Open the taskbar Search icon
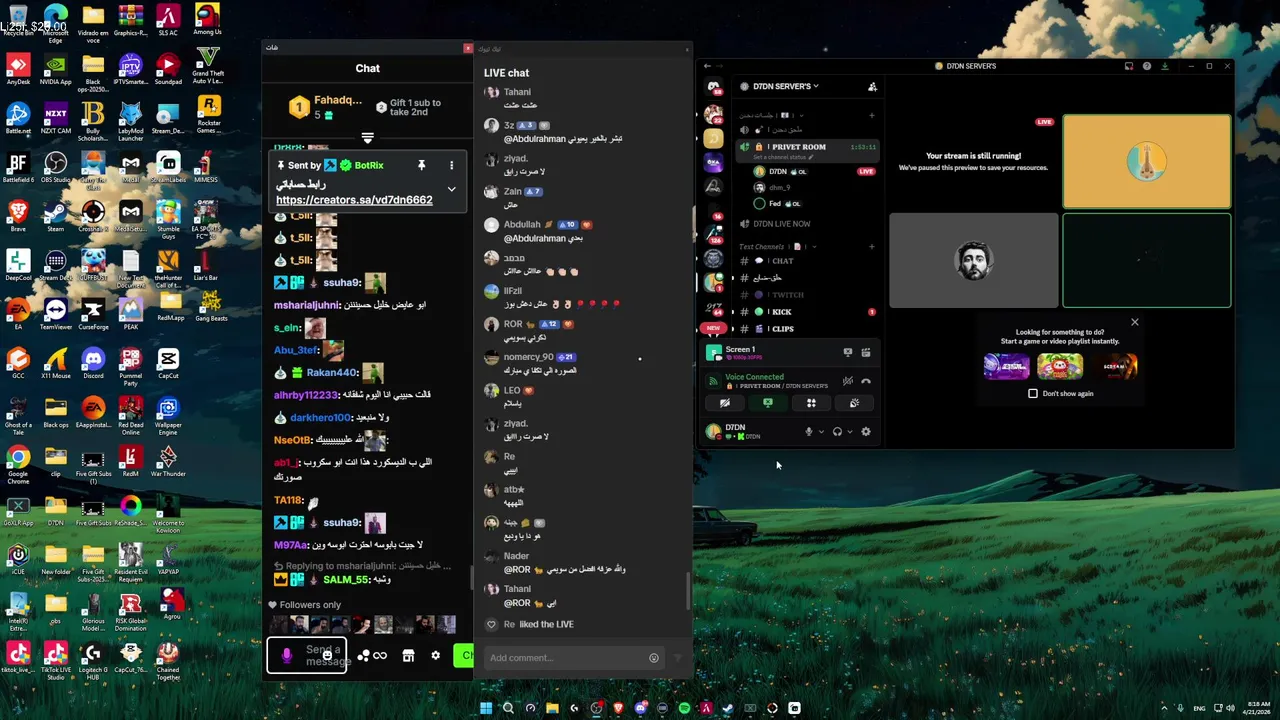The height and width of the screenshot is (720, 1280). (508, 708)
